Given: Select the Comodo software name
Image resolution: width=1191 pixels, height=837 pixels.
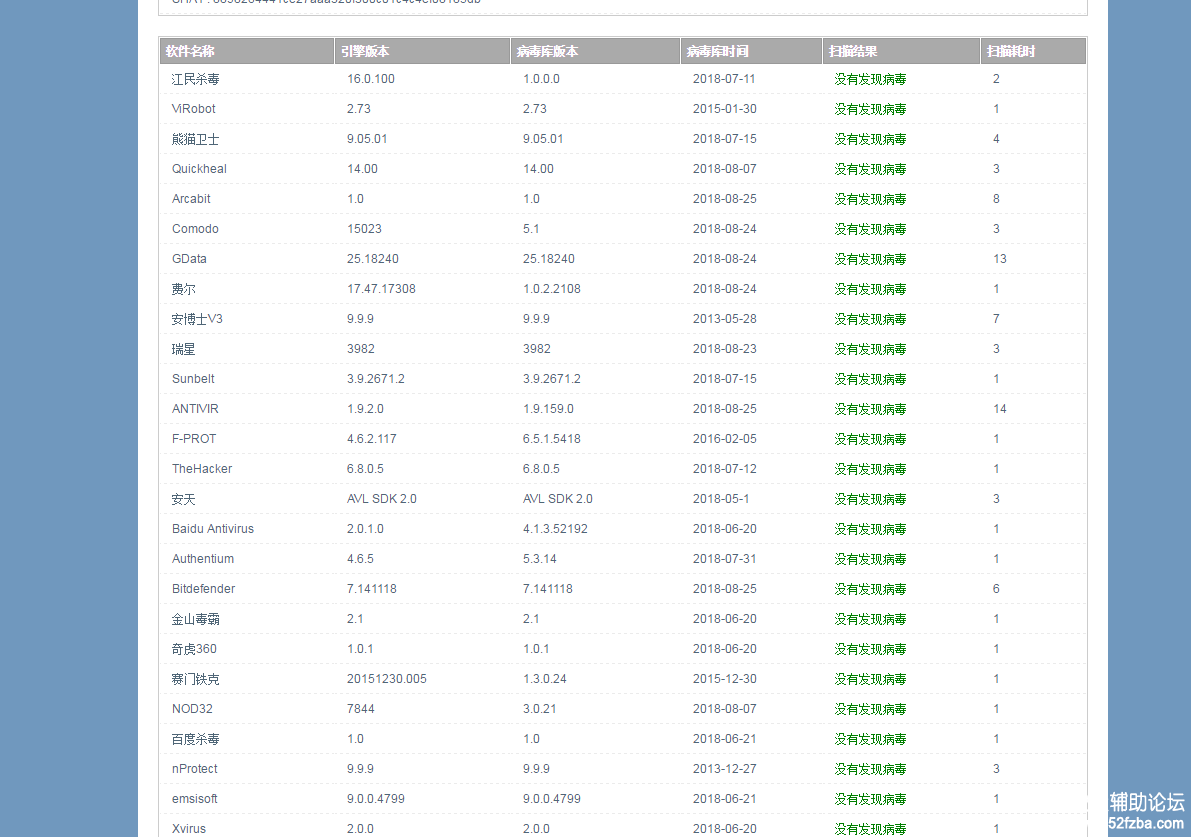Looking at the screenshot, I should coord(195,229).
